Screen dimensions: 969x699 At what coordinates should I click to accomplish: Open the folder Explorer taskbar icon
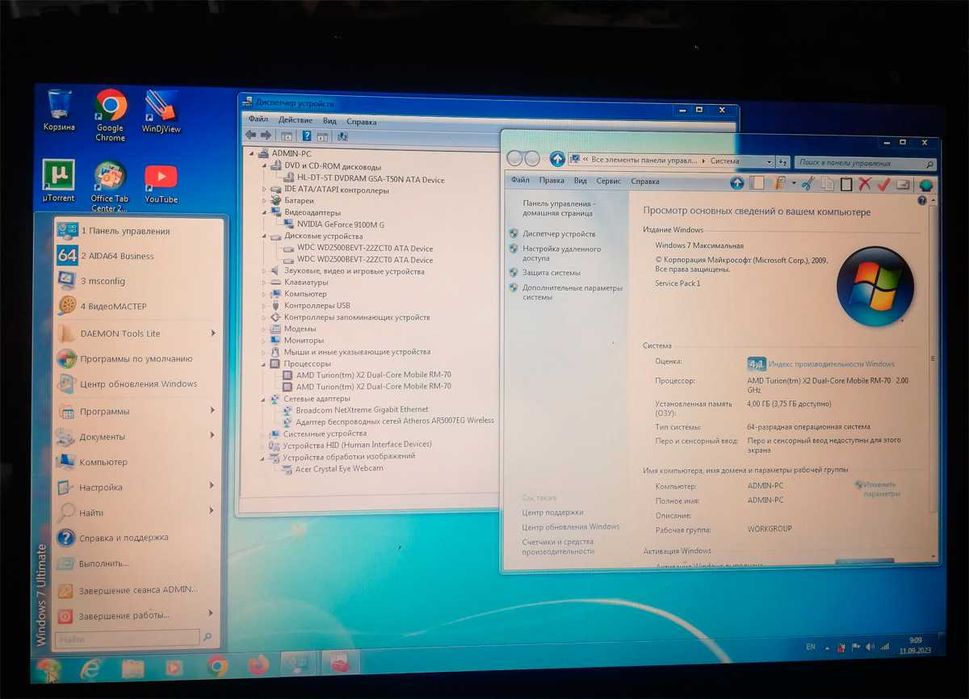132,668
